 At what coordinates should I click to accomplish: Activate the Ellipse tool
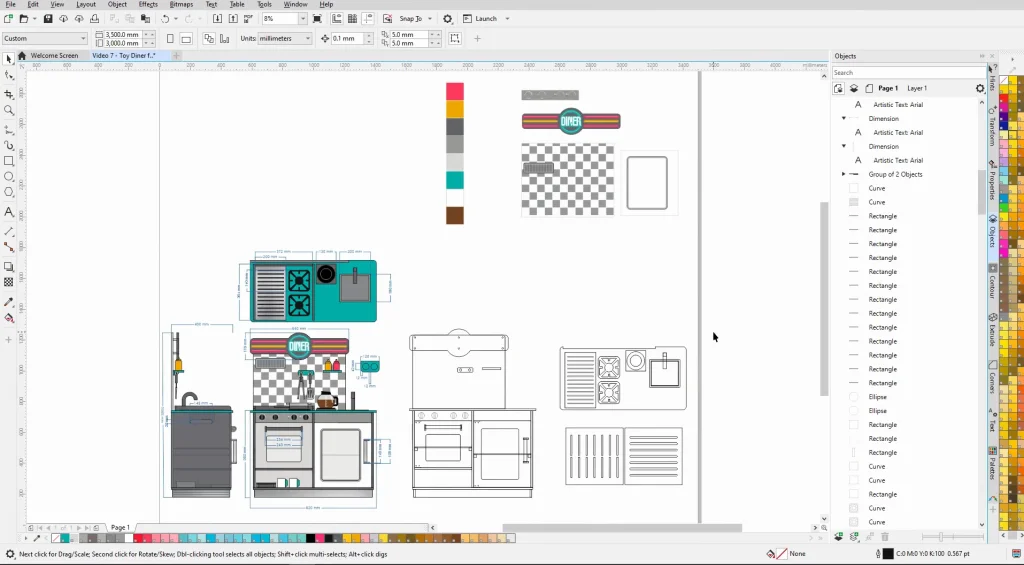pyautogui.click(x=9, y=177)
